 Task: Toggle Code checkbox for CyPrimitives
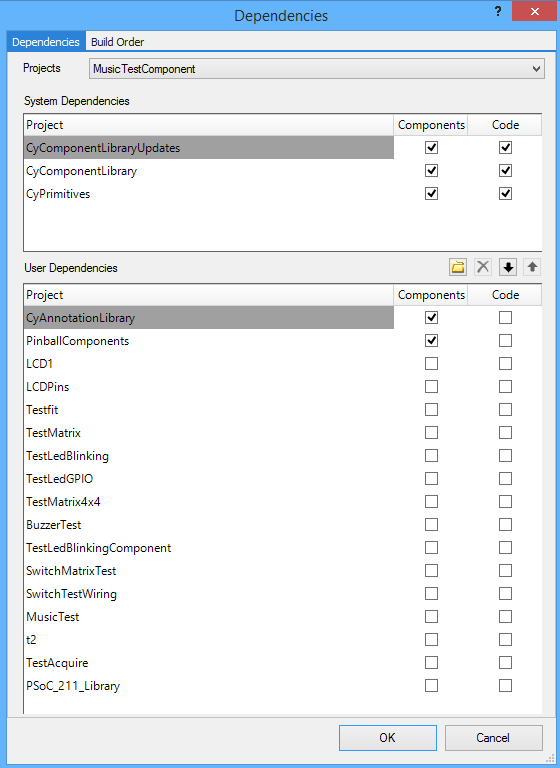(x=505, y=193)
